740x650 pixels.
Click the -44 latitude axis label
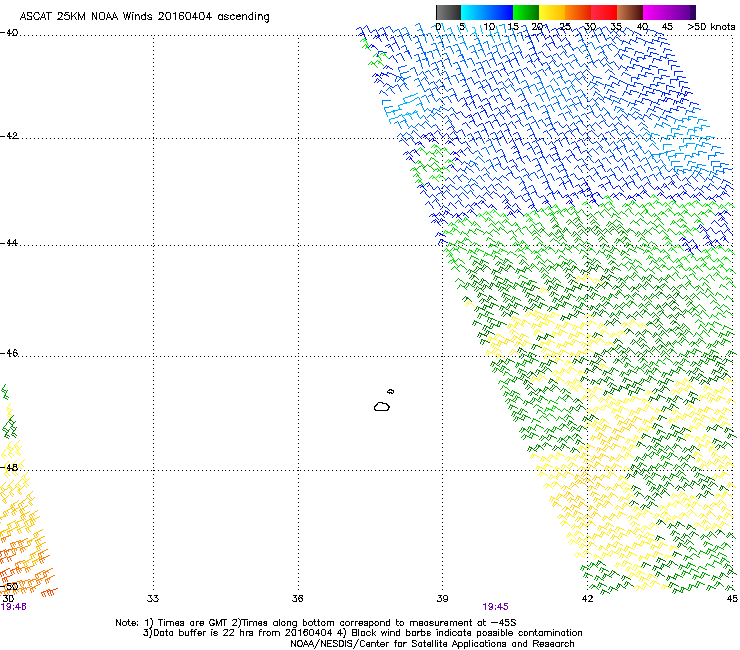[x=9, y=243]
